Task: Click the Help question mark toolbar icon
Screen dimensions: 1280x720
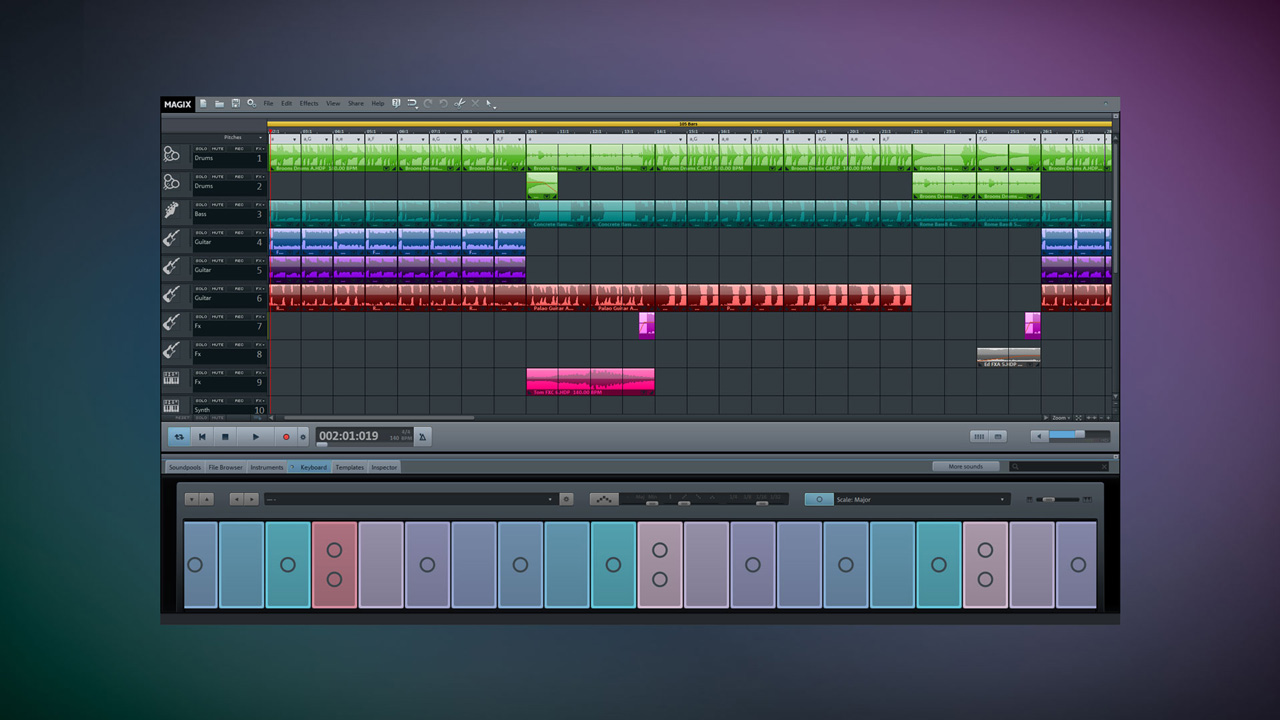Action: [x=396, y=103]
